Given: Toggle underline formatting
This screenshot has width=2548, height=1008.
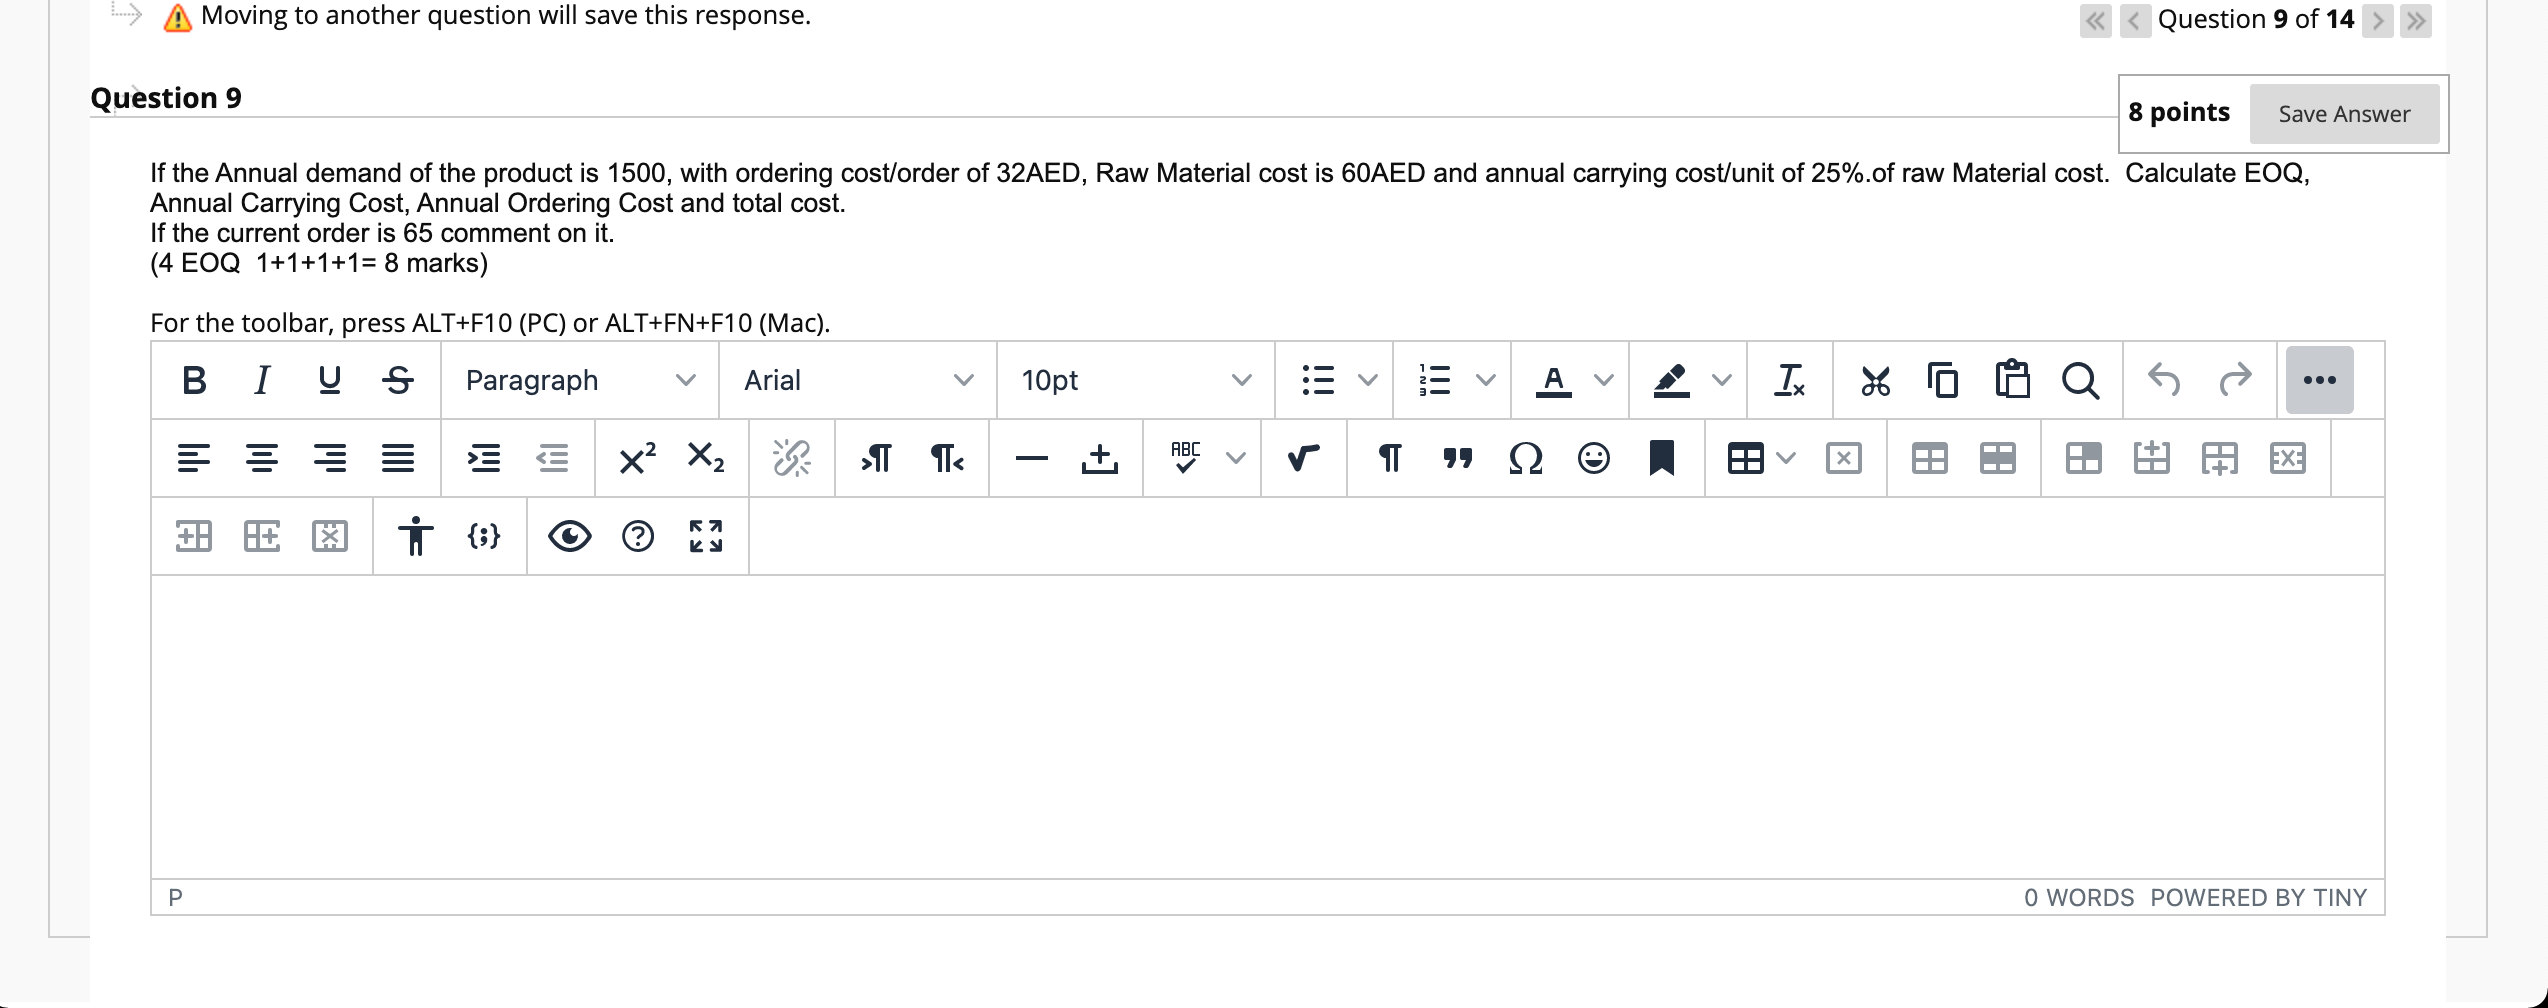Looking at the screenshot, I should 330,380.
